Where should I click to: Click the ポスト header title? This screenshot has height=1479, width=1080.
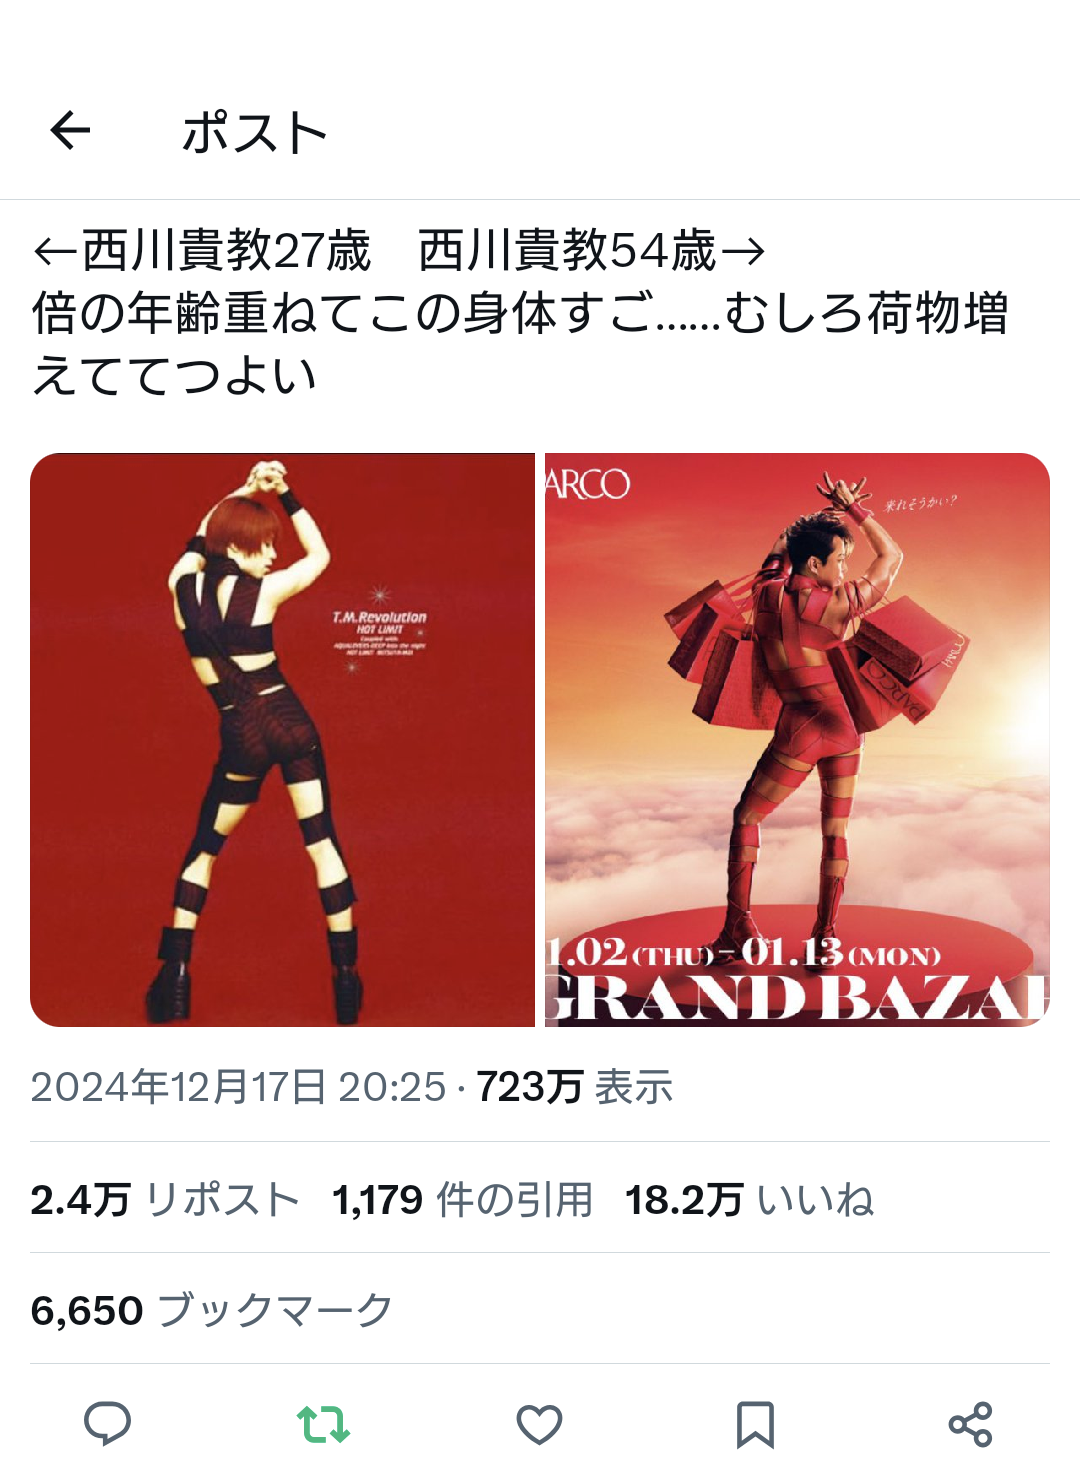click(x=255, y=132)
